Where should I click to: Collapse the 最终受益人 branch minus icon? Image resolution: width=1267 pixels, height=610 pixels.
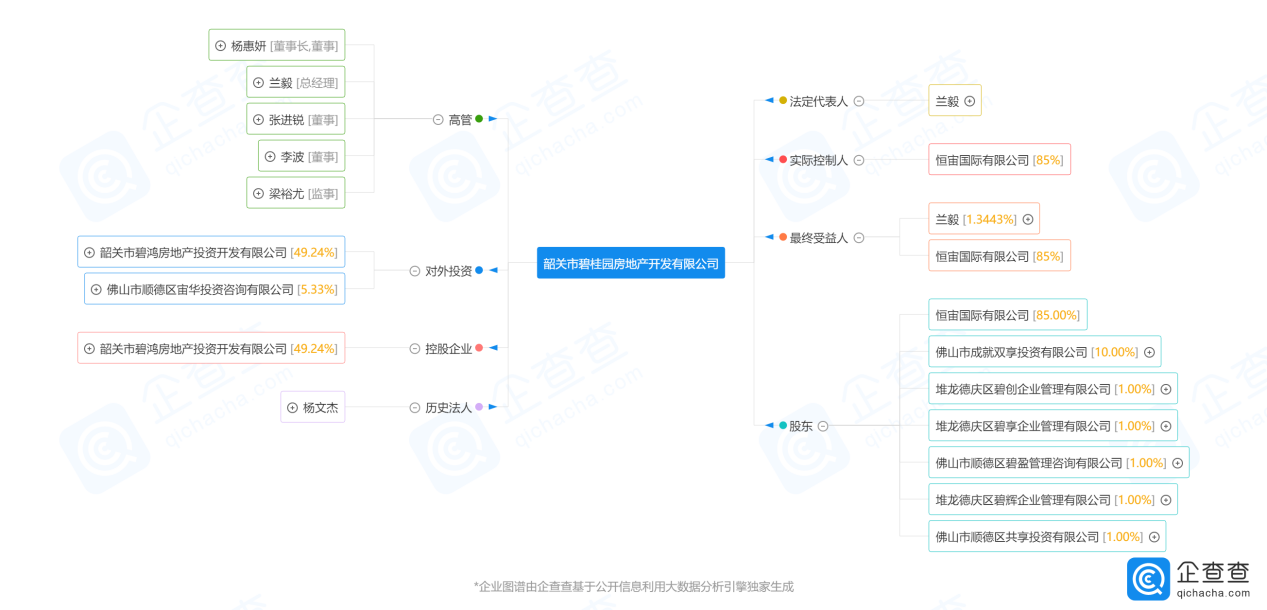click(859, 238)
